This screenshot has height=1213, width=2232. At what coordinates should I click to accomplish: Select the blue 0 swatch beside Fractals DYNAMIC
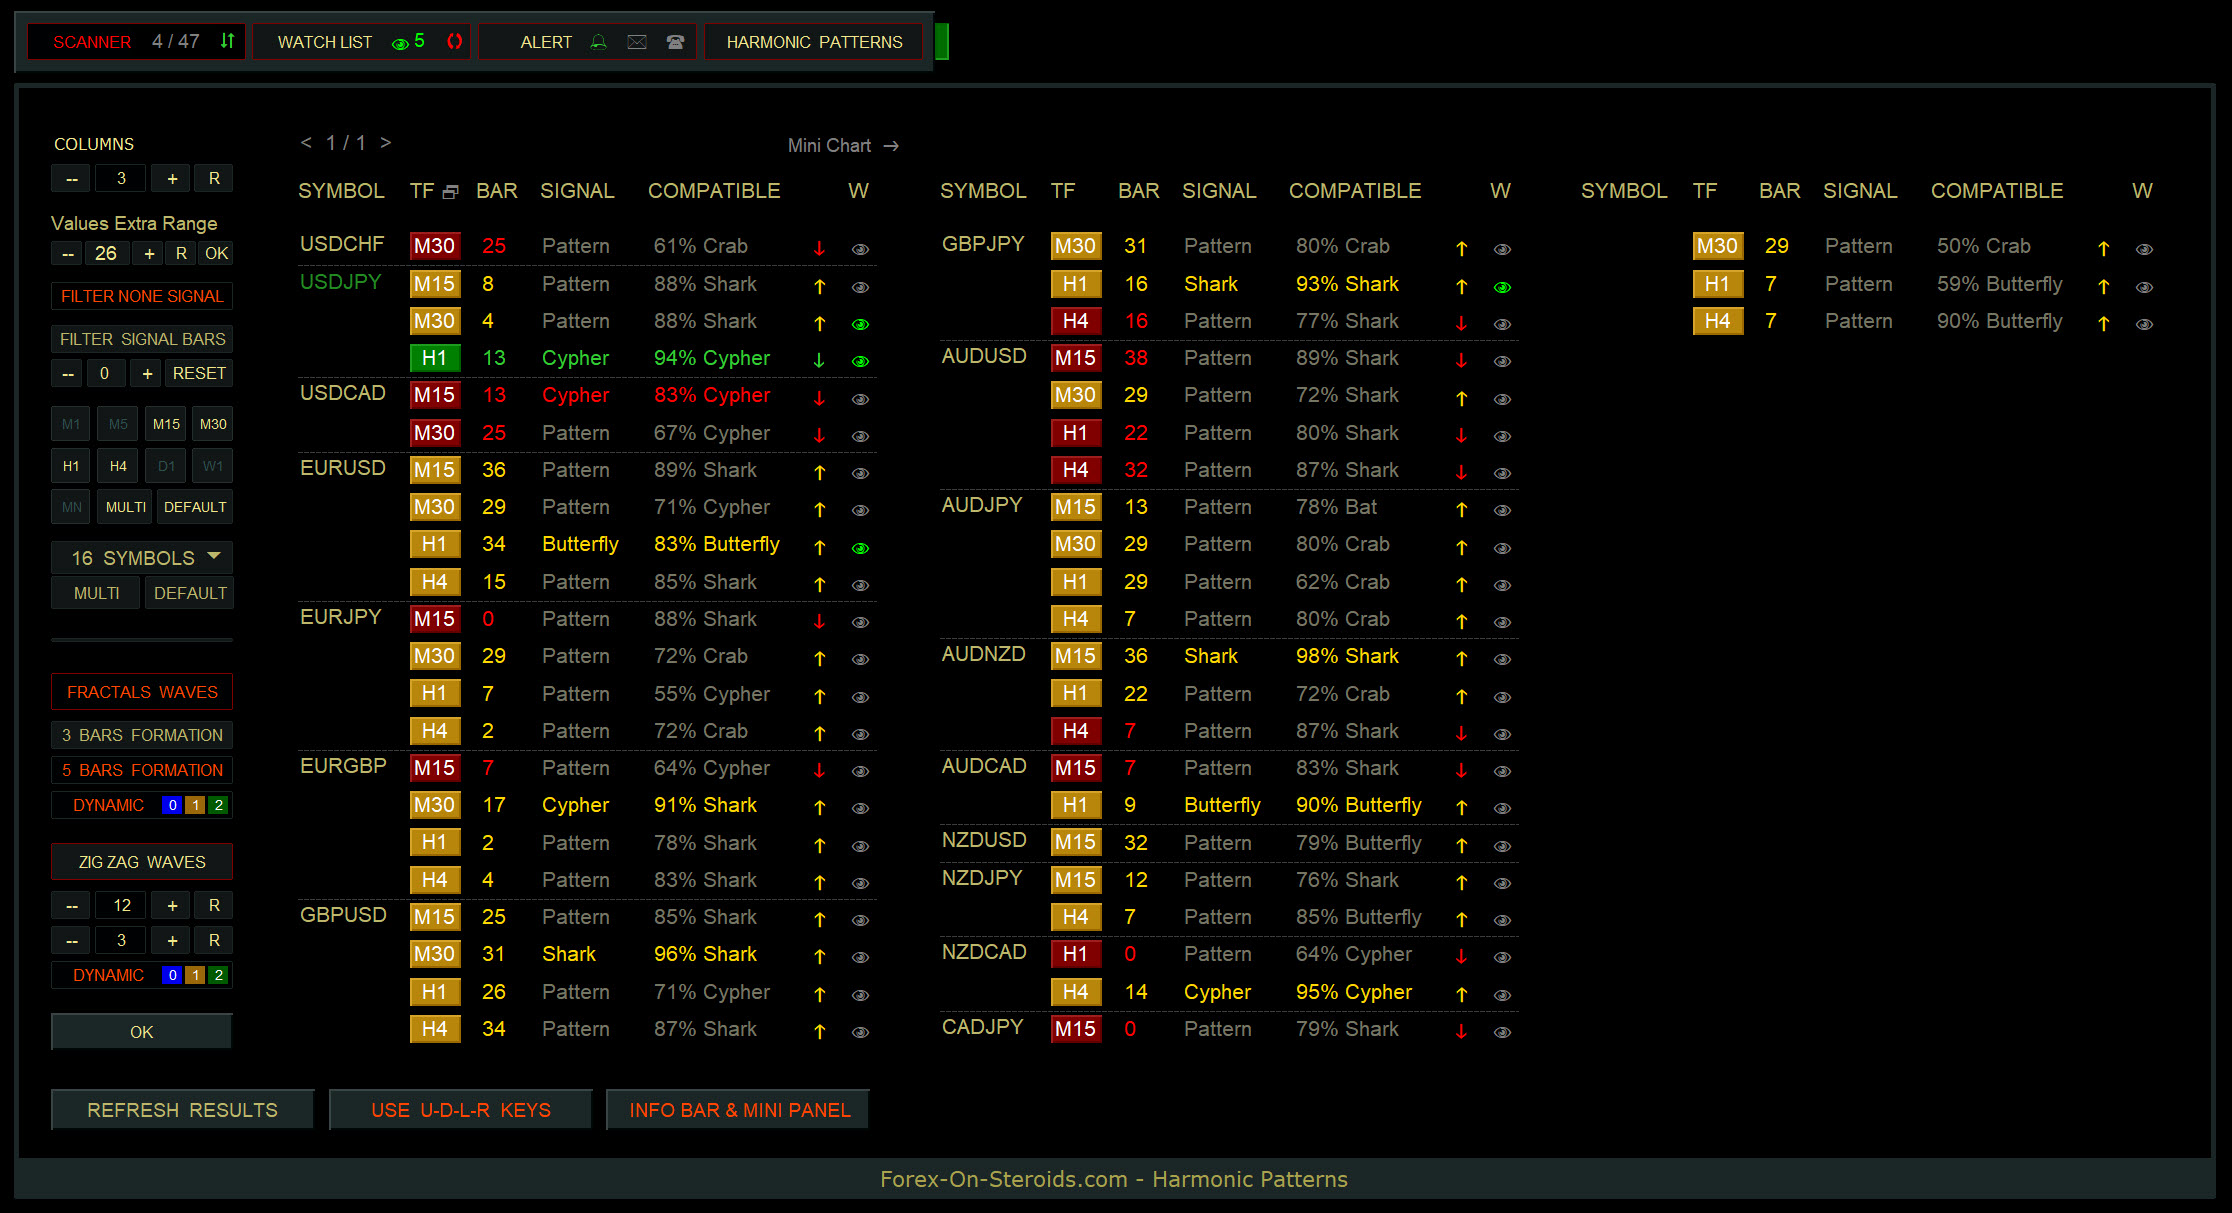pos(172,805)
